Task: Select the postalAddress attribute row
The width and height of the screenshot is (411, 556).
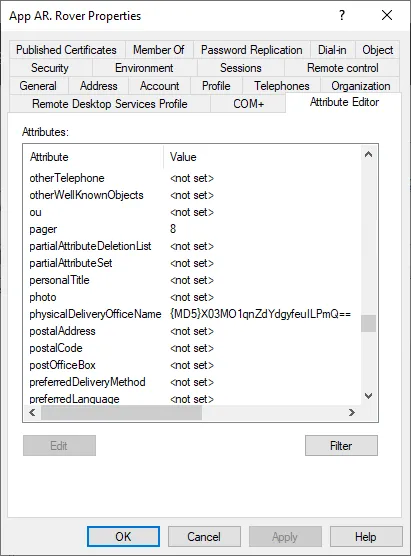Action: tap(192, 331)
